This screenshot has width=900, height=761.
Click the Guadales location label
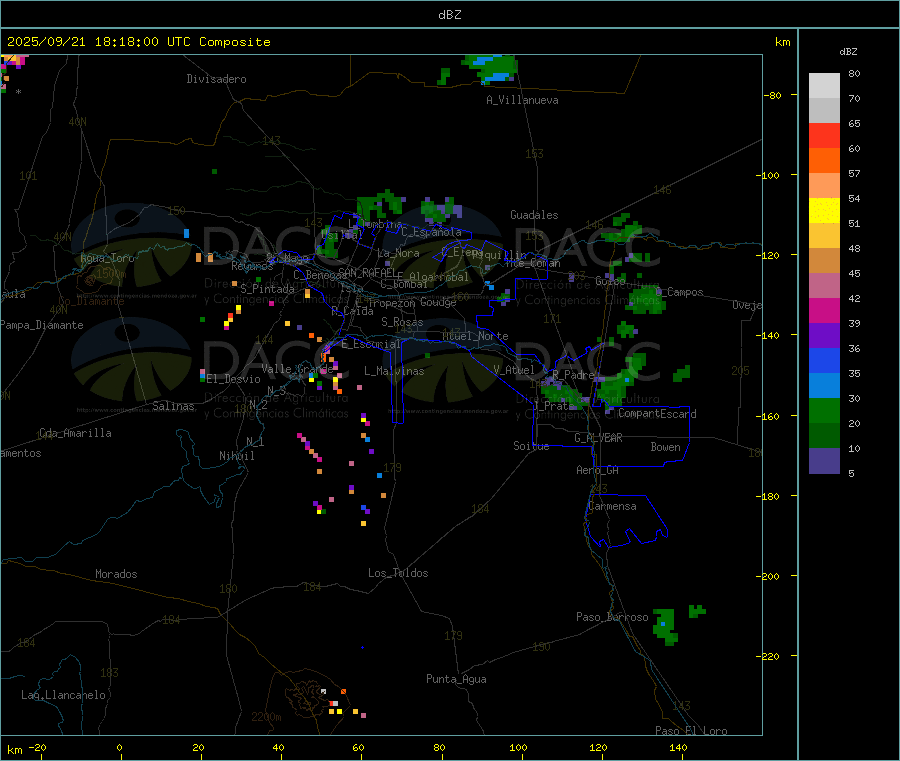(534, 215)
